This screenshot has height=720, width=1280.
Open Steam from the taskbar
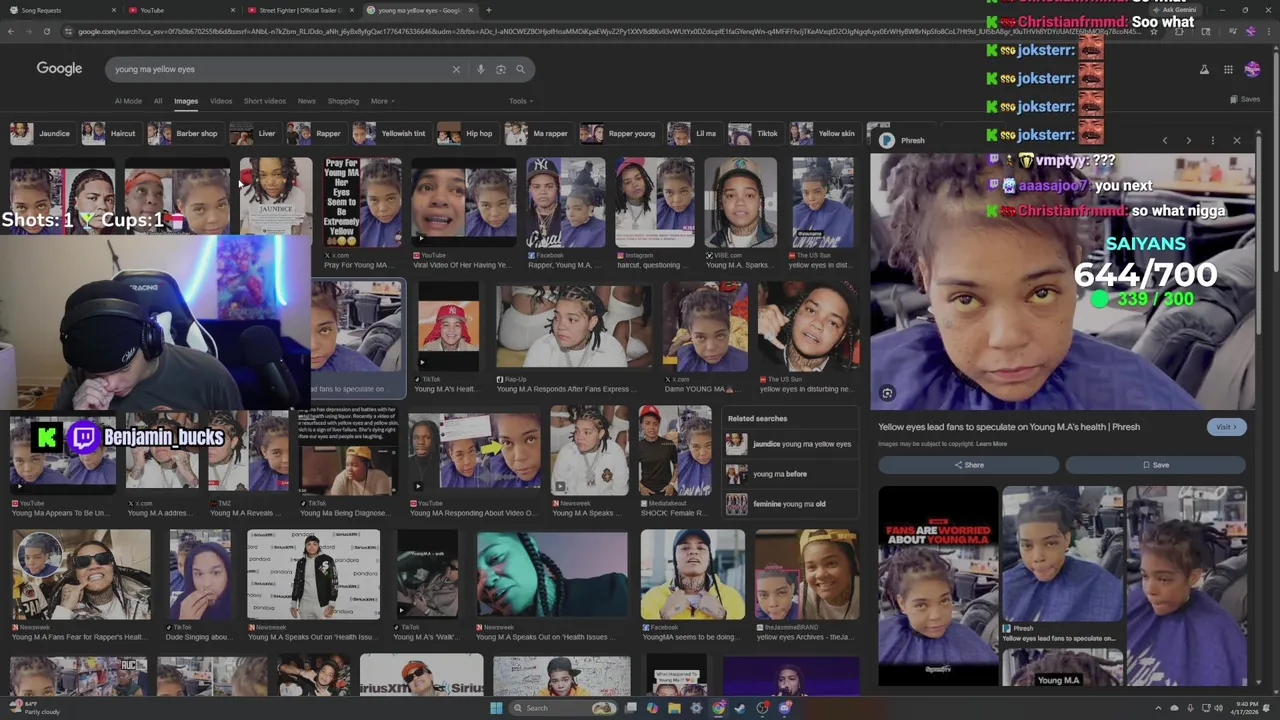740,708
